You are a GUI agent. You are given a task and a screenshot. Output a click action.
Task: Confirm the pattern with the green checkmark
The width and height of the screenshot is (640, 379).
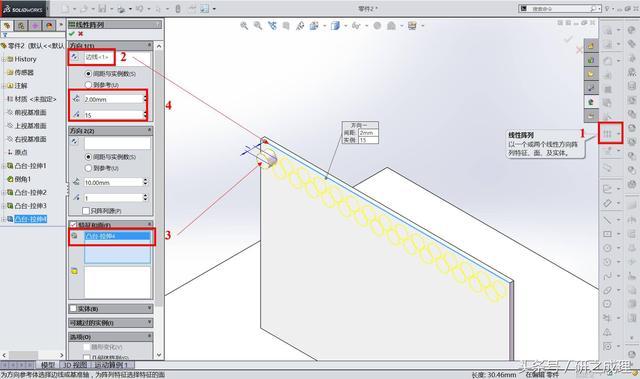tap(72, 34)
